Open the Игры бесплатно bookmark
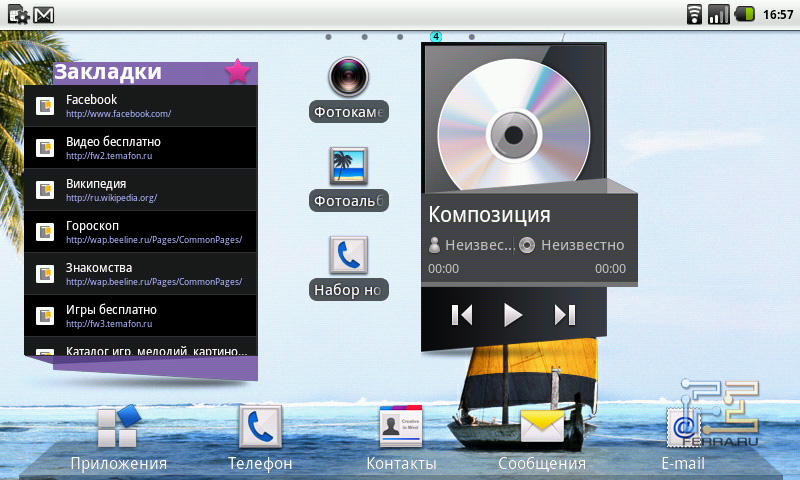This screenshot has width=800, height=480. point(140,316)
